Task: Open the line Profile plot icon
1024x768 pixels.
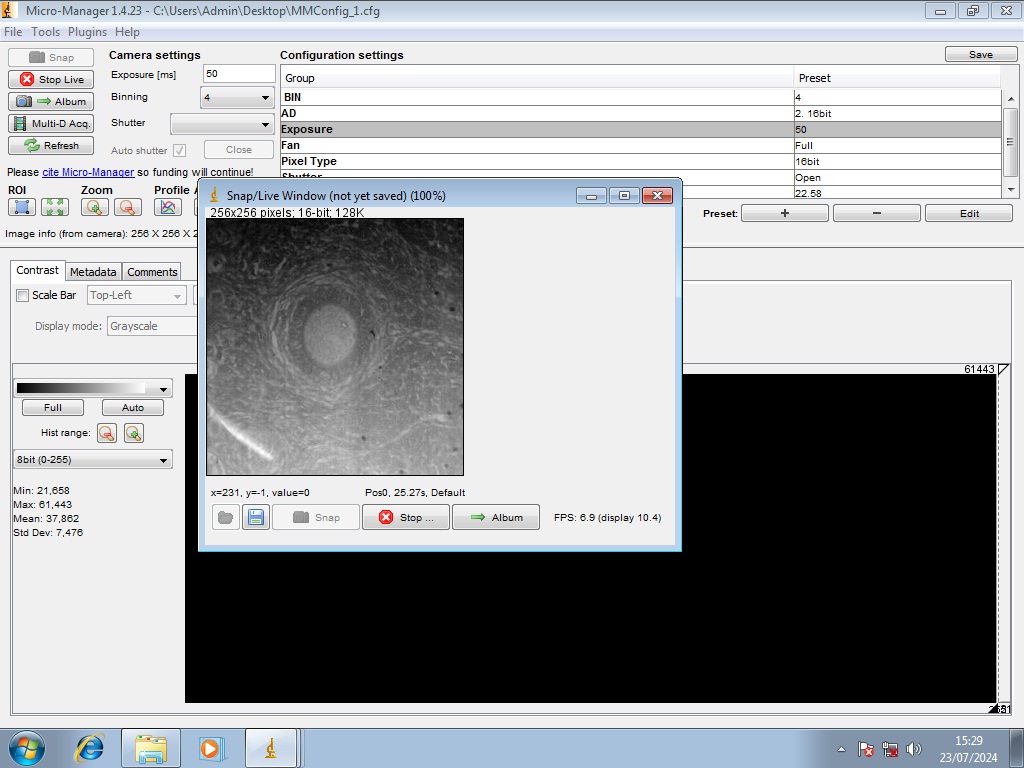Action: (x=168, y=207)
